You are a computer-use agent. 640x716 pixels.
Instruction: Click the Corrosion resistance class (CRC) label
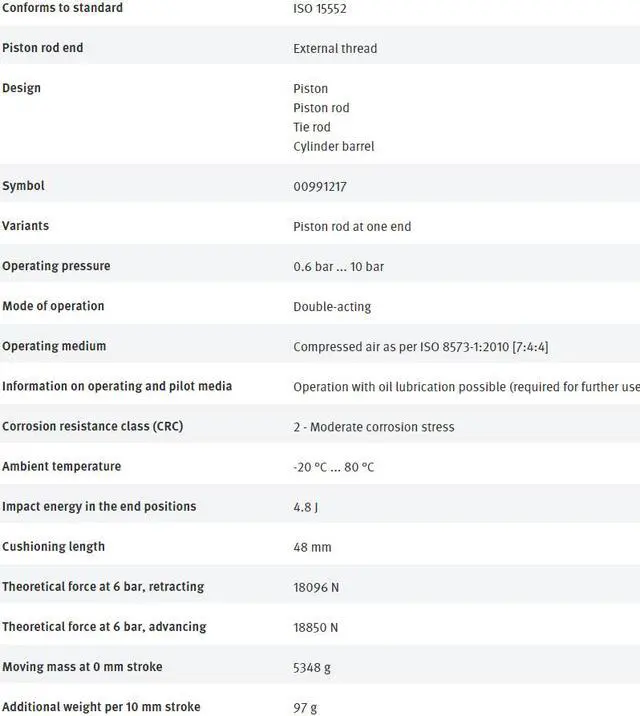click(92, 426)
